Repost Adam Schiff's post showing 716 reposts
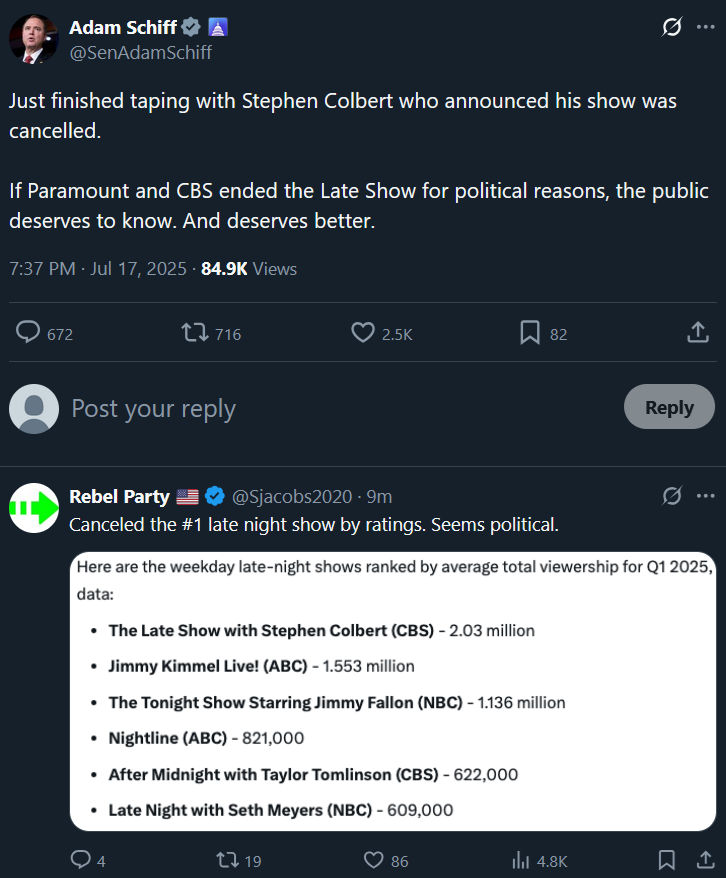Image resolution: width=726 pixels, height=878 pixels. pyautogui.click(x=194, y=333)
